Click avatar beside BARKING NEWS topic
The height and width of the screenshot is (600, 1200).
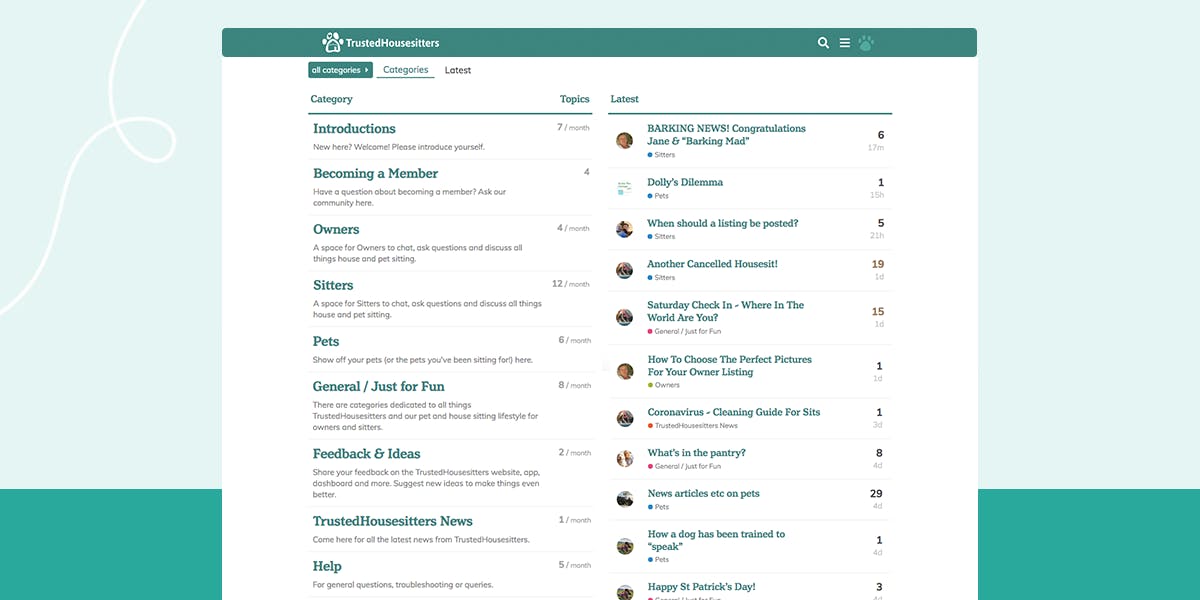625,141
